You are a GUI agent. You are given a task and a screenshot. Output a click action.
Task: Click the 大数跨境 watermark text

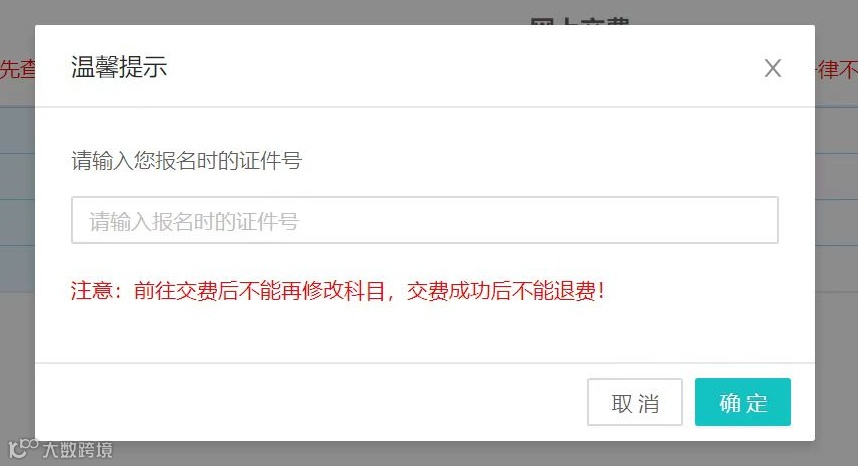77,450
